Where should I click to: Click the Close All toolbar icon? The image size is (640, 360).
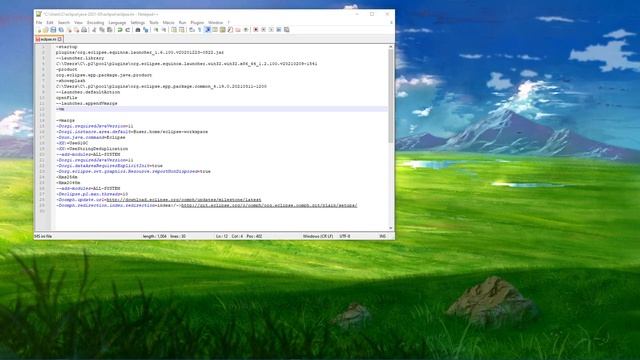(x=77, y=30)
